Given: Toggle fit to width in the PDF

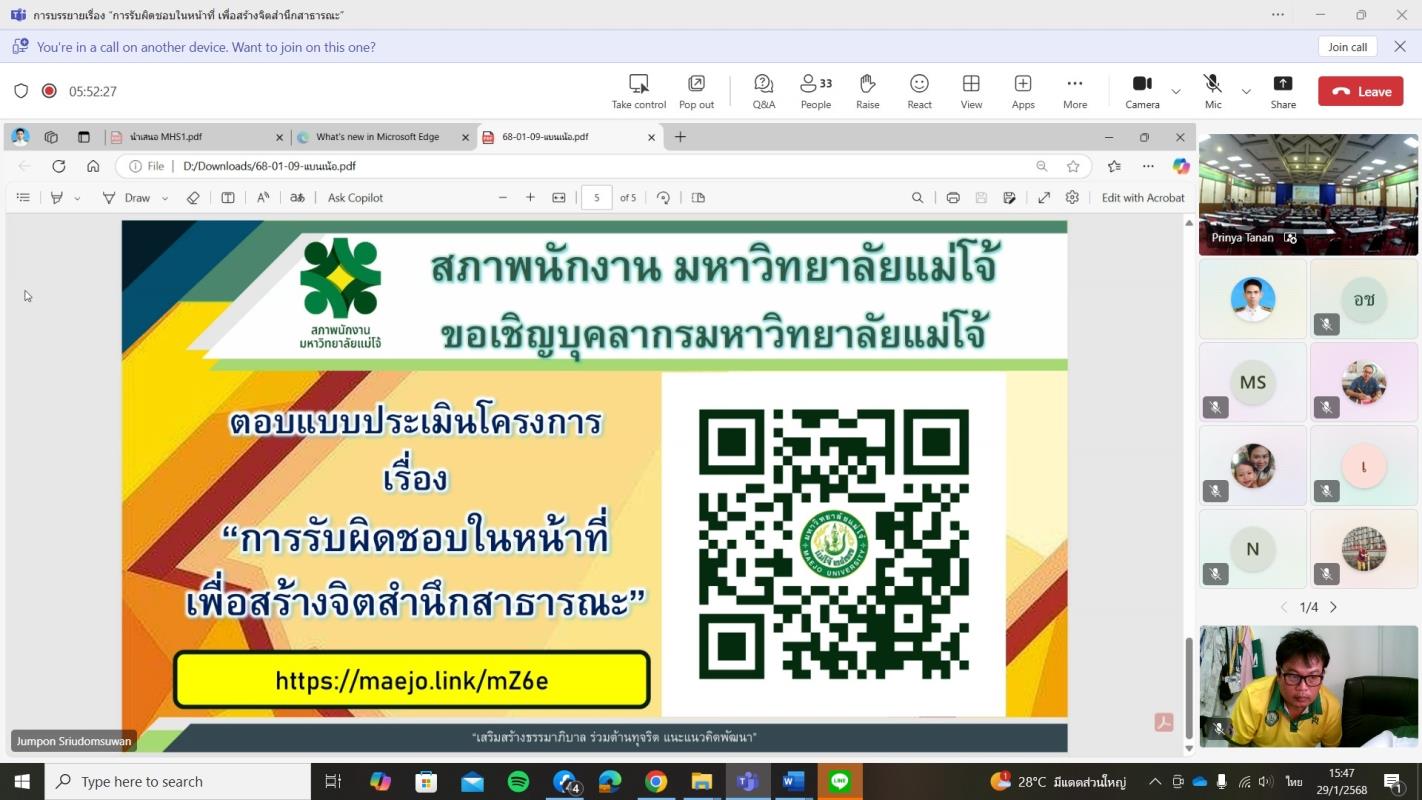Looking at the screenshot, I should 559,198.
